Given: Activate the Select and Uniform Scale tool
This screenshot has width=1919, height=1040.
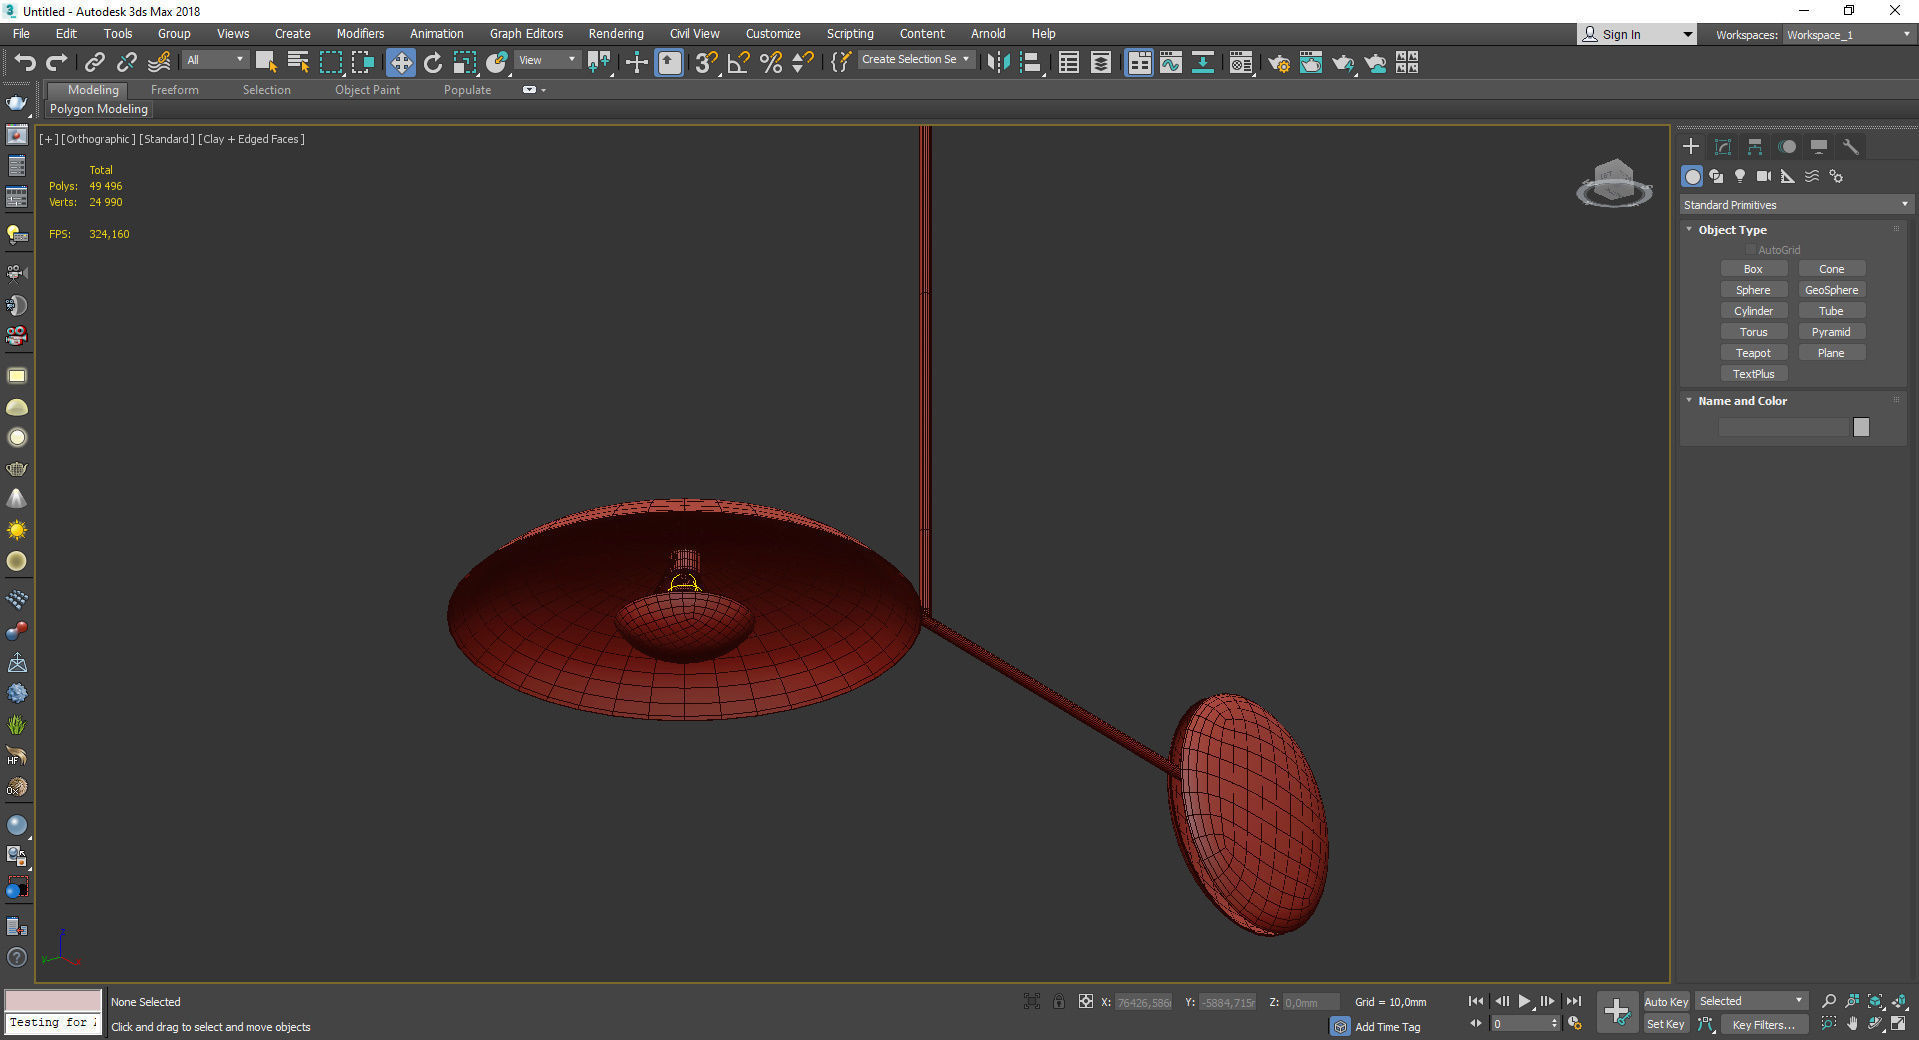Looking at the screenshot, I should 465,63.
